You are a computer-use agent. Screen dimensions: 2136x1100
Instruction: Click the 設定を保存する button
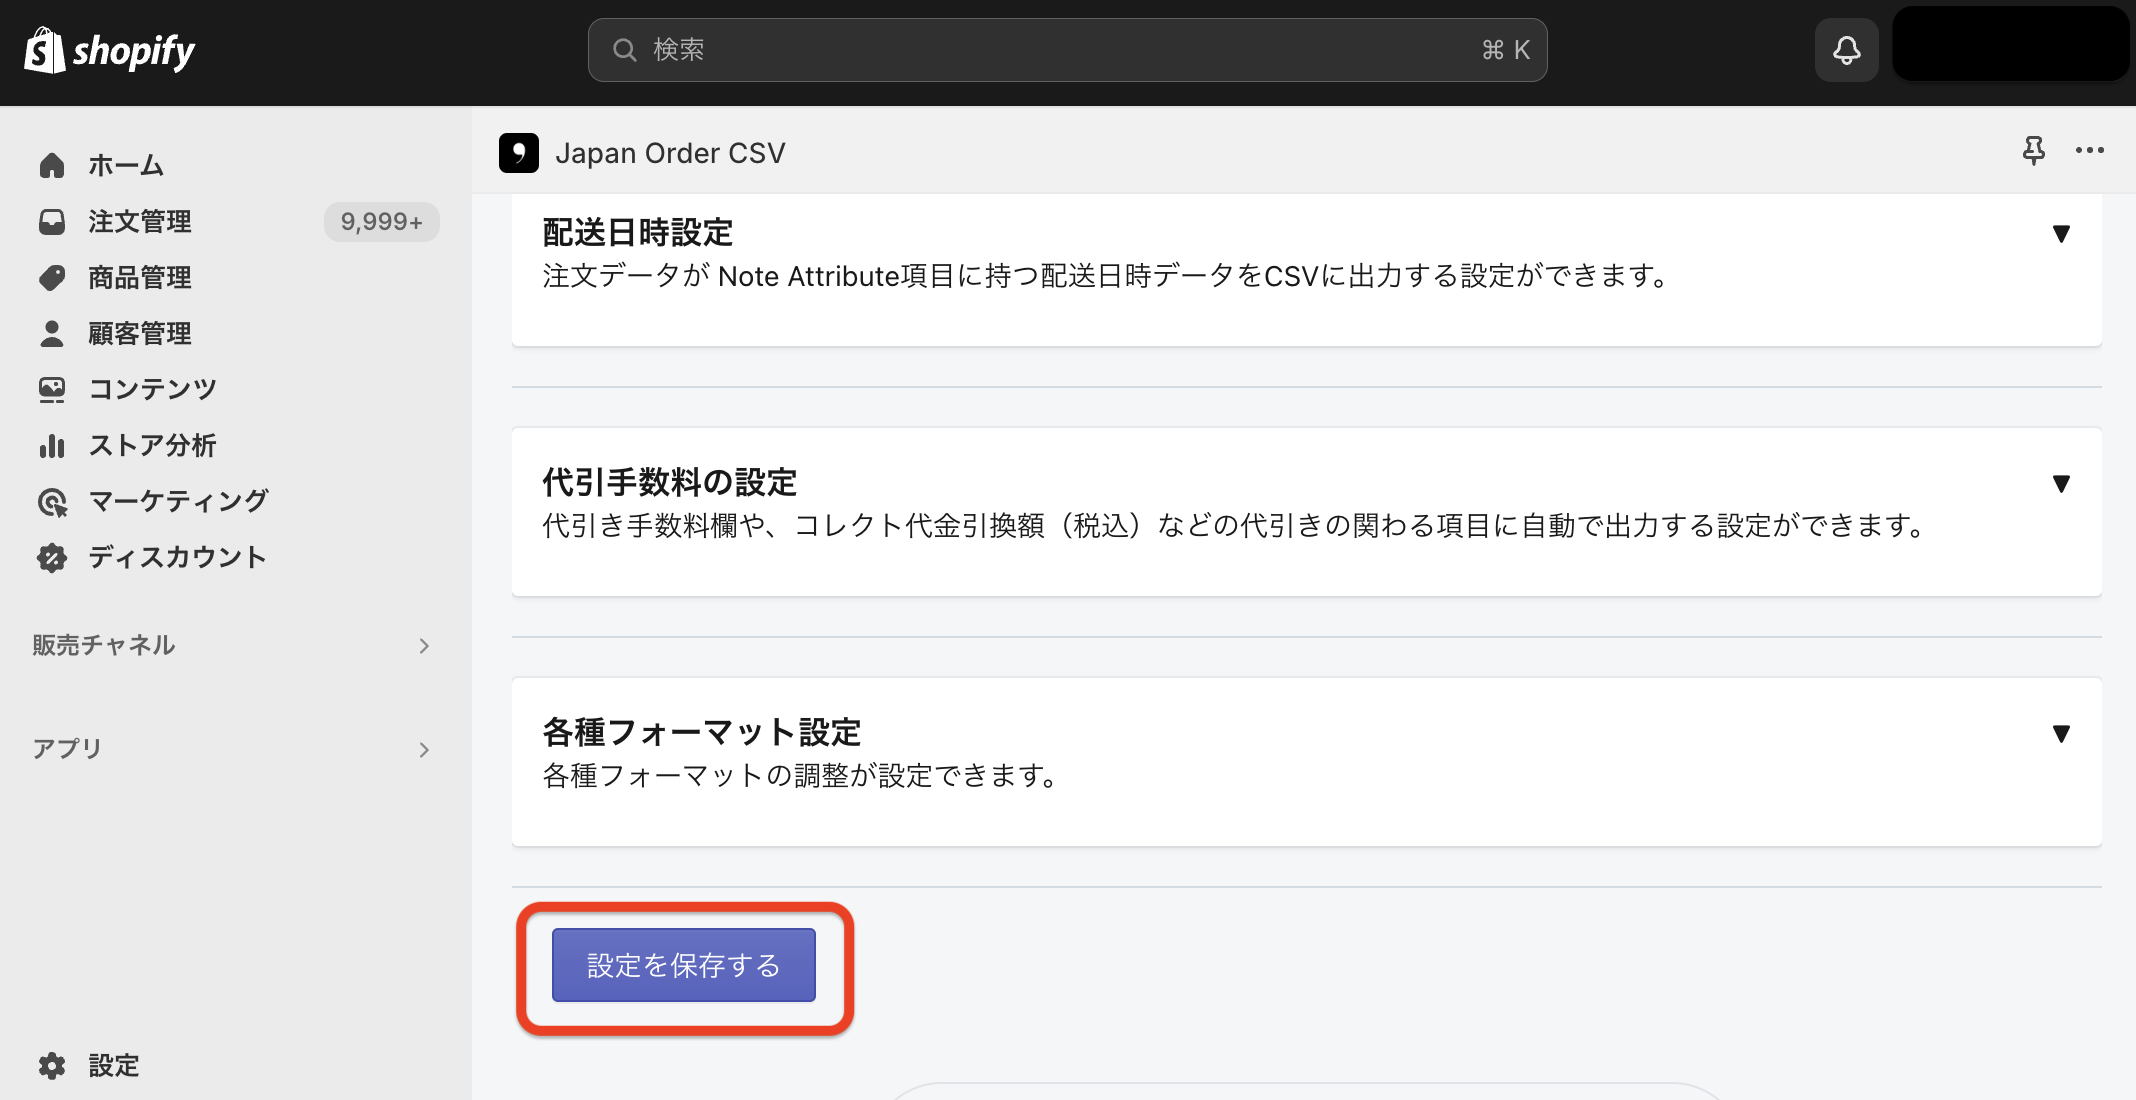point(684,965)
